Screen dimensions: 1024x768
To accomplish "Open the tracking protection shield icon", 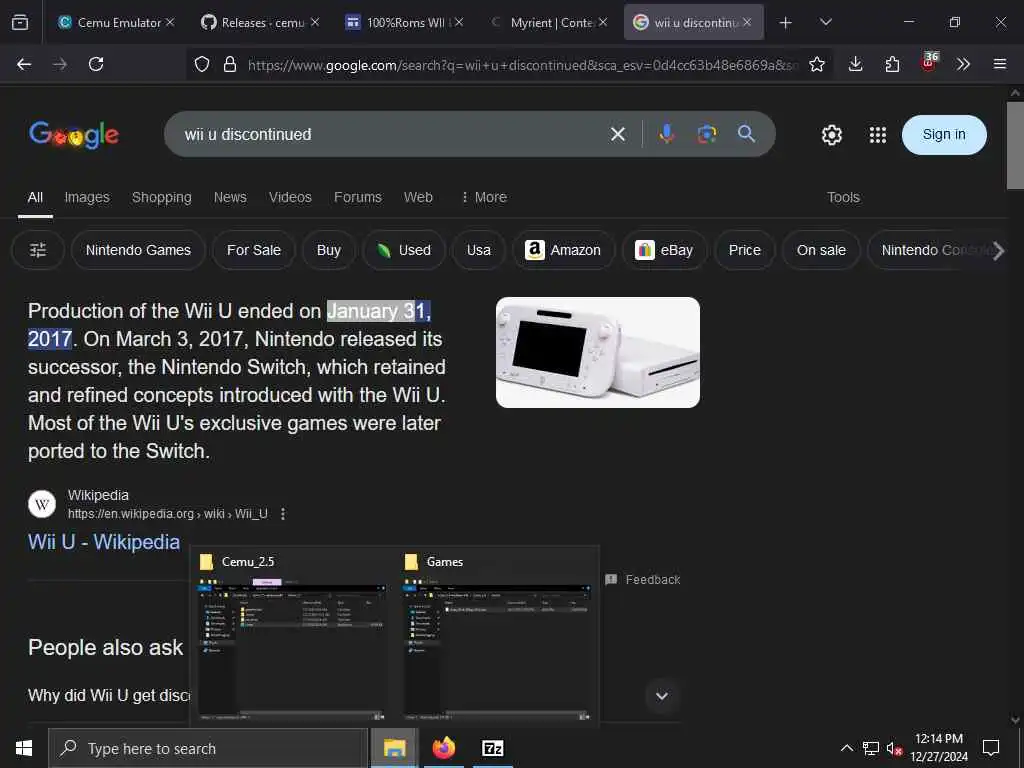I will click(202, 64).
